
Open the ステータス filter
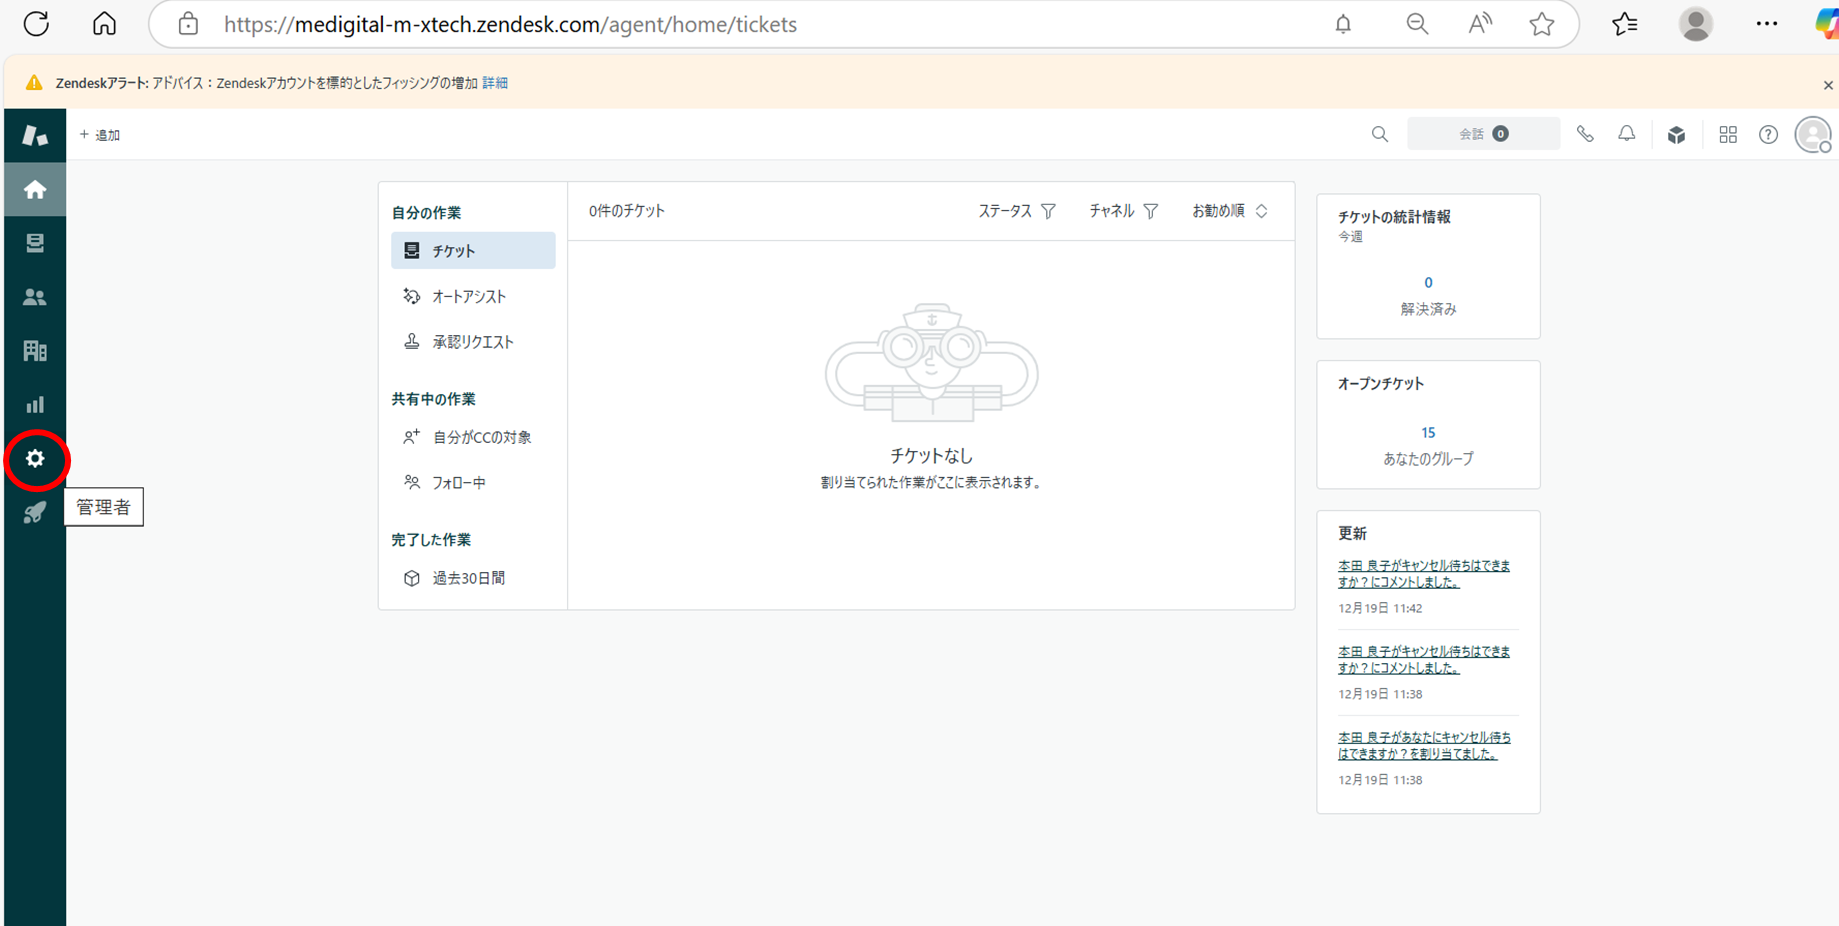coord(1016,211)
